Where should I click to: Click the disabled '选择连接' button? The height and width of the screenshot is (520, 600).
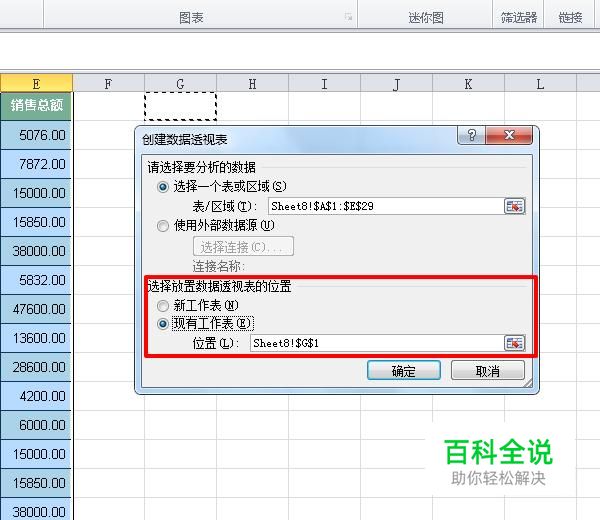(243, 246)
